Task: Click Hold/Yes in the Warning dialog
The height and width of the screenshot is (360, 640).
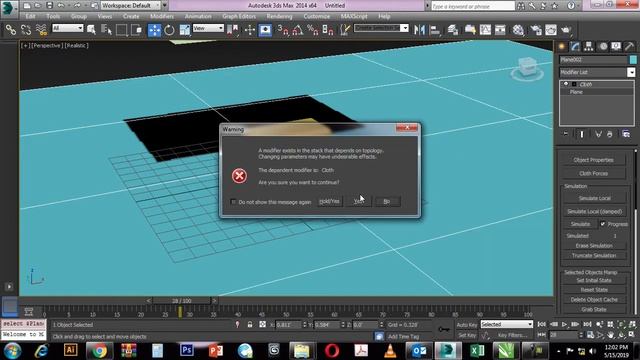Action: 329,202
